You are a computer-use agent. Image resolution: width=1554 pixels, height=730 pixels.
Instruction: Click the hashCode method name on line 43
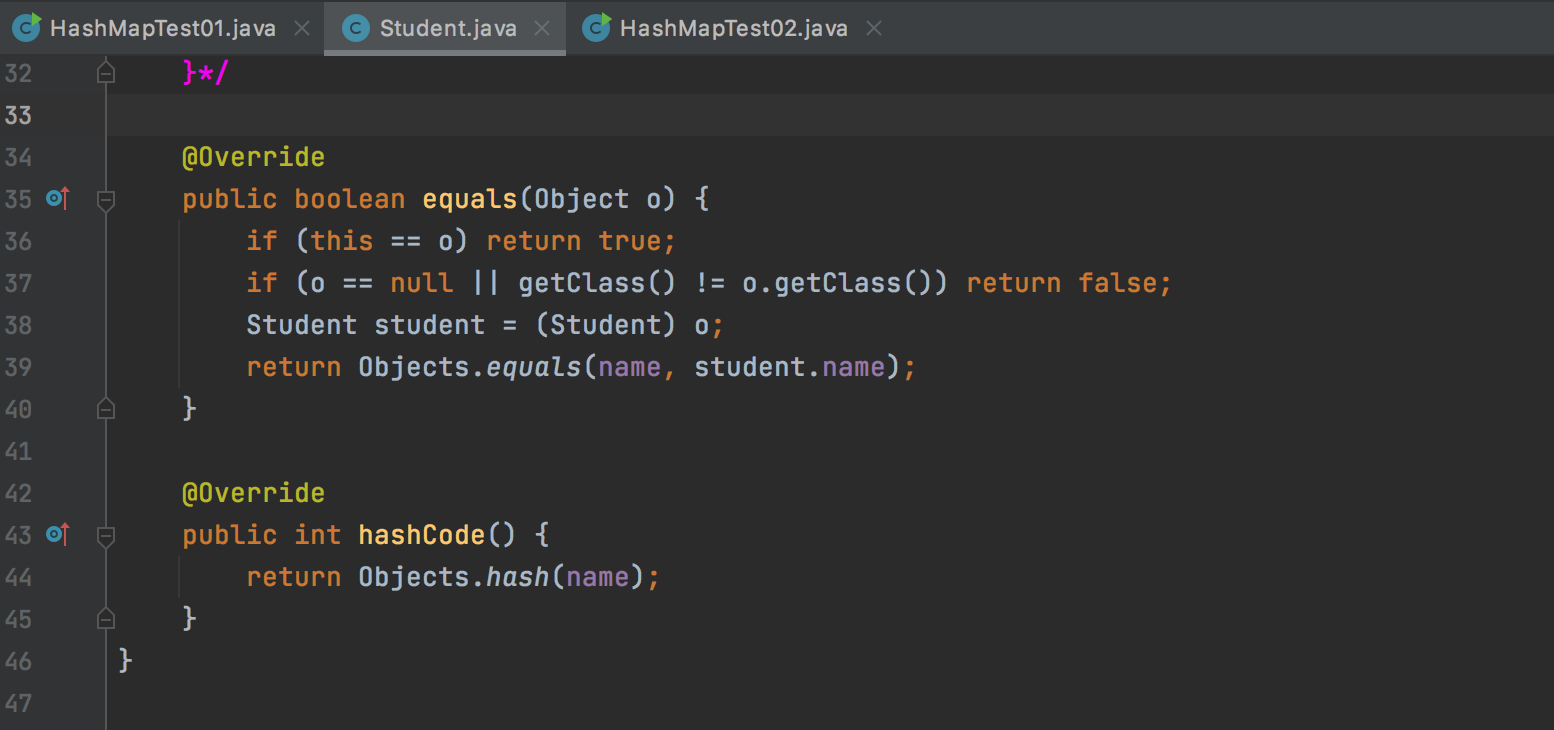[422, 535]
